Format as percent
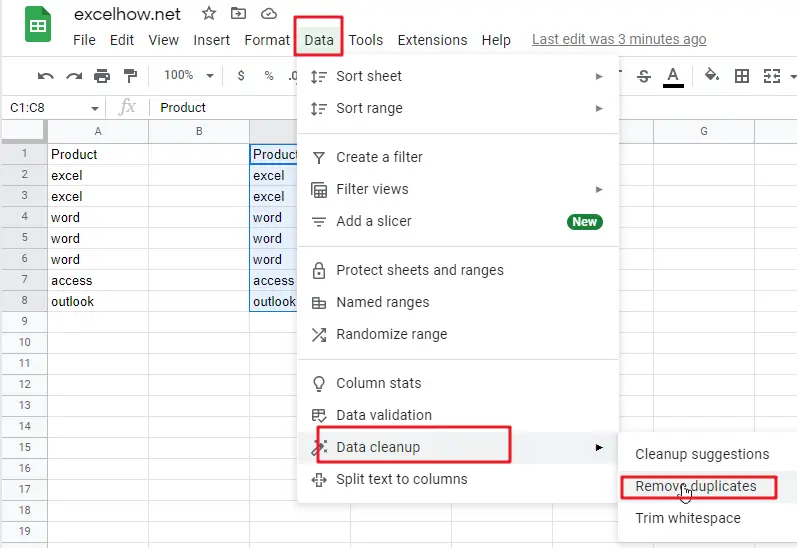 pos(269,76)
